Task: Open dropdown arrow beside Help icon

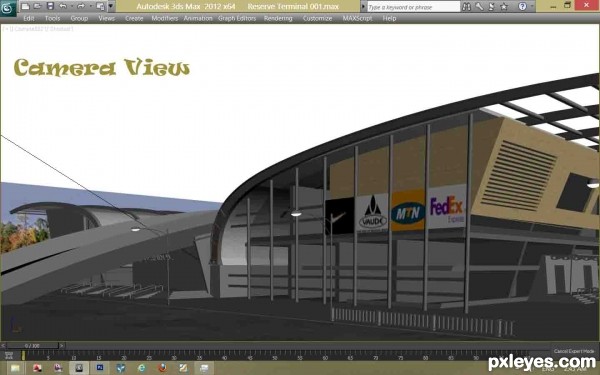Action: pos(532,7)
